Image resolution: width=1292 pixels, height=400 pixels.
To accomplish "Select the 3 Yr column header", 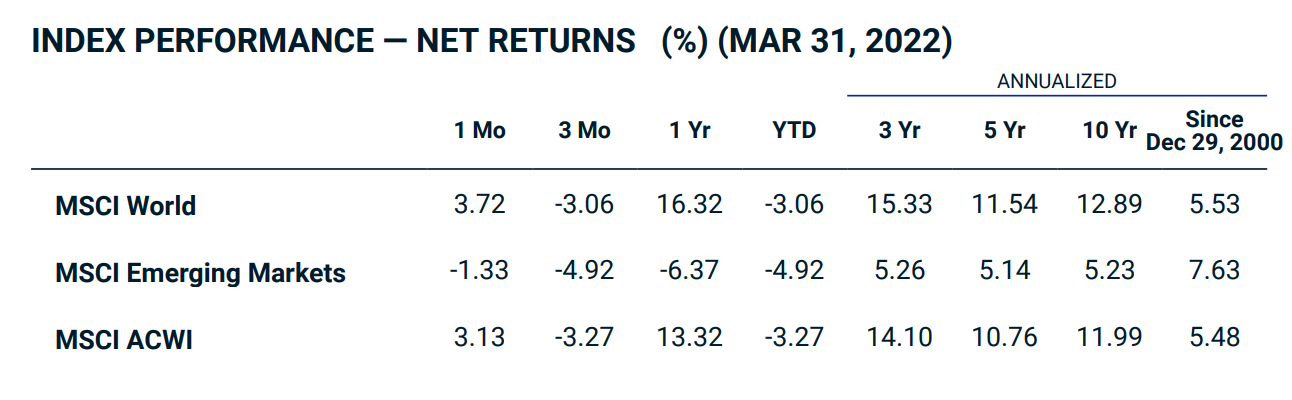I will click(899, 131).
